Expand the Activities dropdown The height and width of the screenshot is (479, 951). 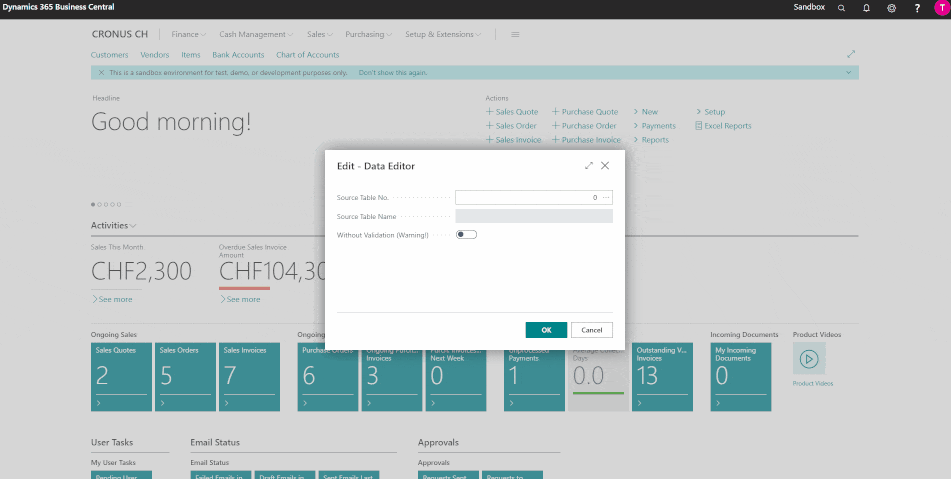(113, 225)
